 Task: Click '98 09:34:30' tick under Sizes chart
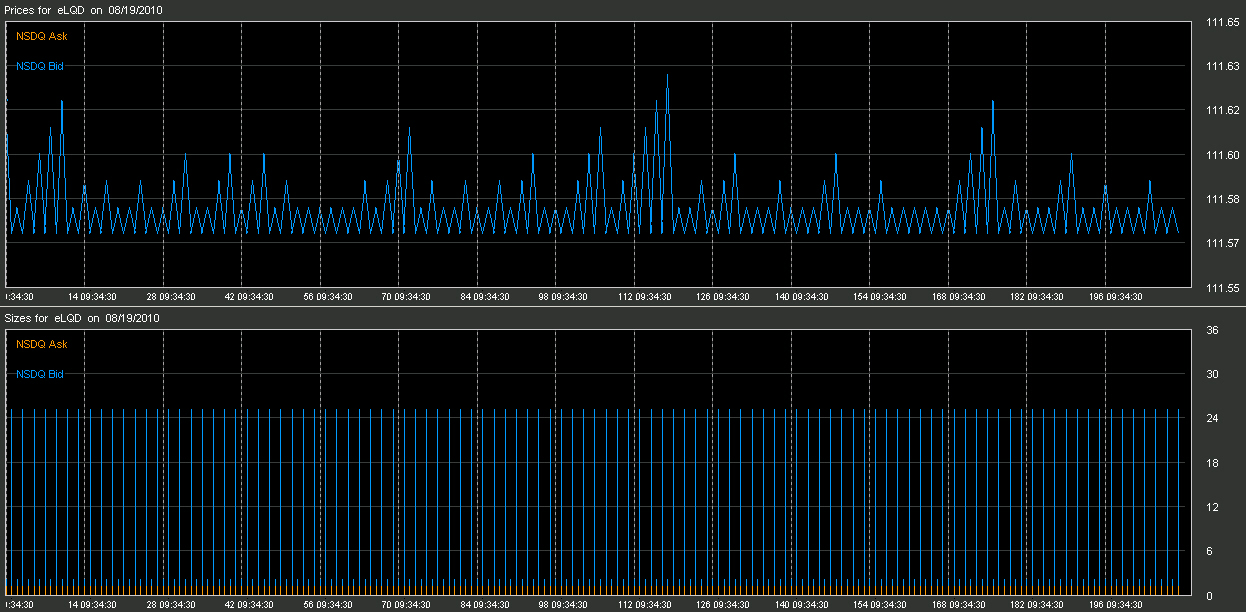pyautogui.click(x=563, y=605)
